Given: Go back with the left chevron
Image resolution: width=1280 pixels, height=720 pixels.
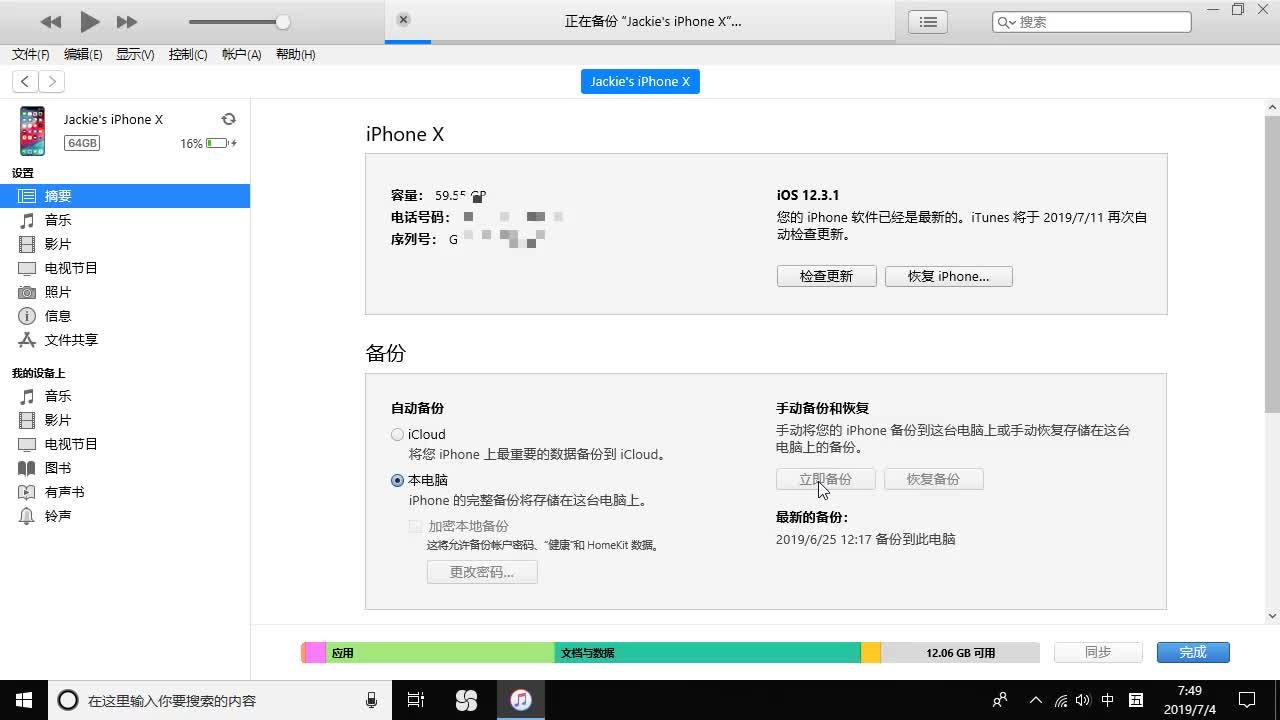Looking at the screenshot, I should (x=25, y=81).
